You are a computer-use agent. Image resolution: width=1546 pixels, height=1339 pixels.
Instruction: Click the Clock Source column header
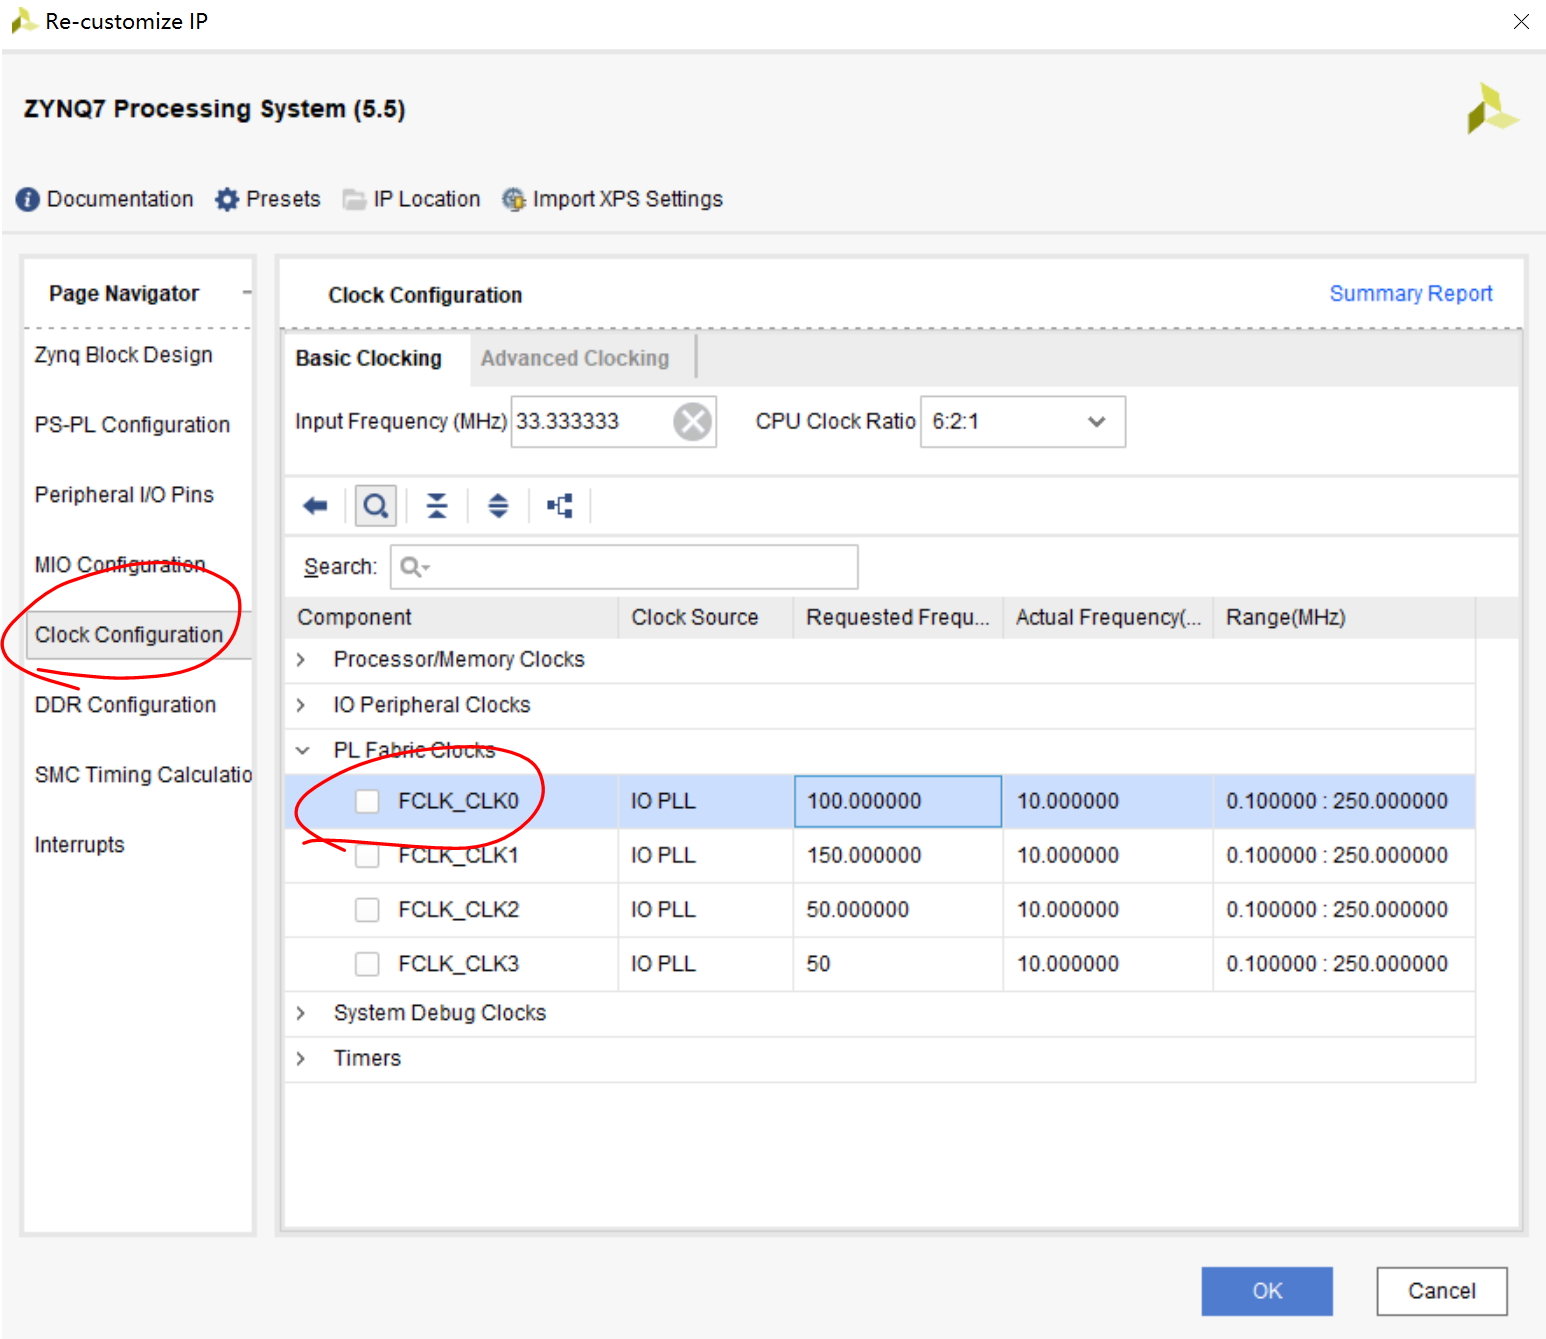point(706,617)
